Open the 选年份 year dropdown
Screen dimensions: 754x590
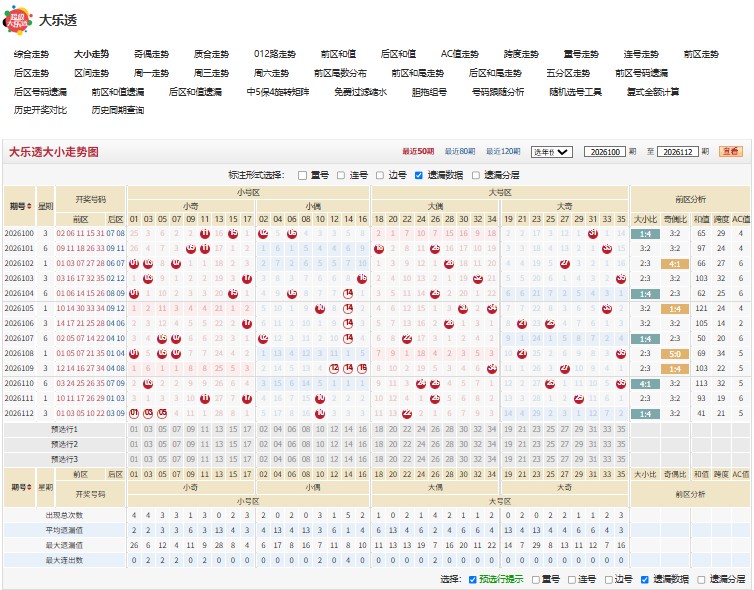pyautogui.click(x=552, y=152)
